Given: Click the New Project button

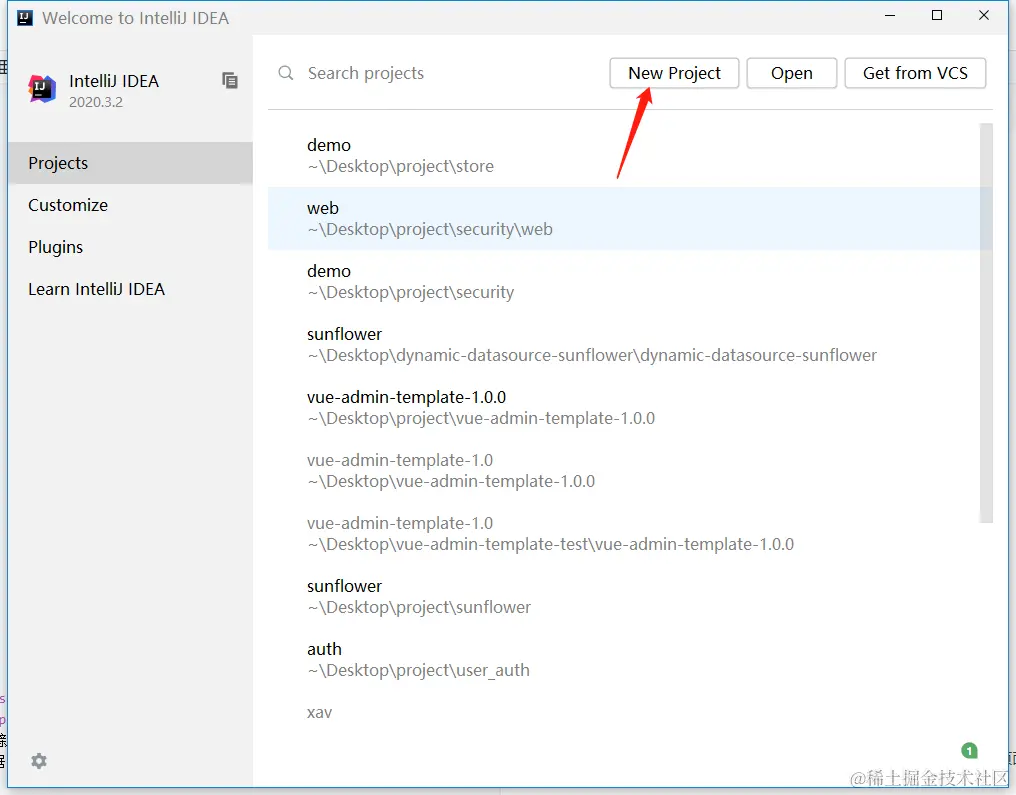Looking at the screenshot, I should [674, 73].
